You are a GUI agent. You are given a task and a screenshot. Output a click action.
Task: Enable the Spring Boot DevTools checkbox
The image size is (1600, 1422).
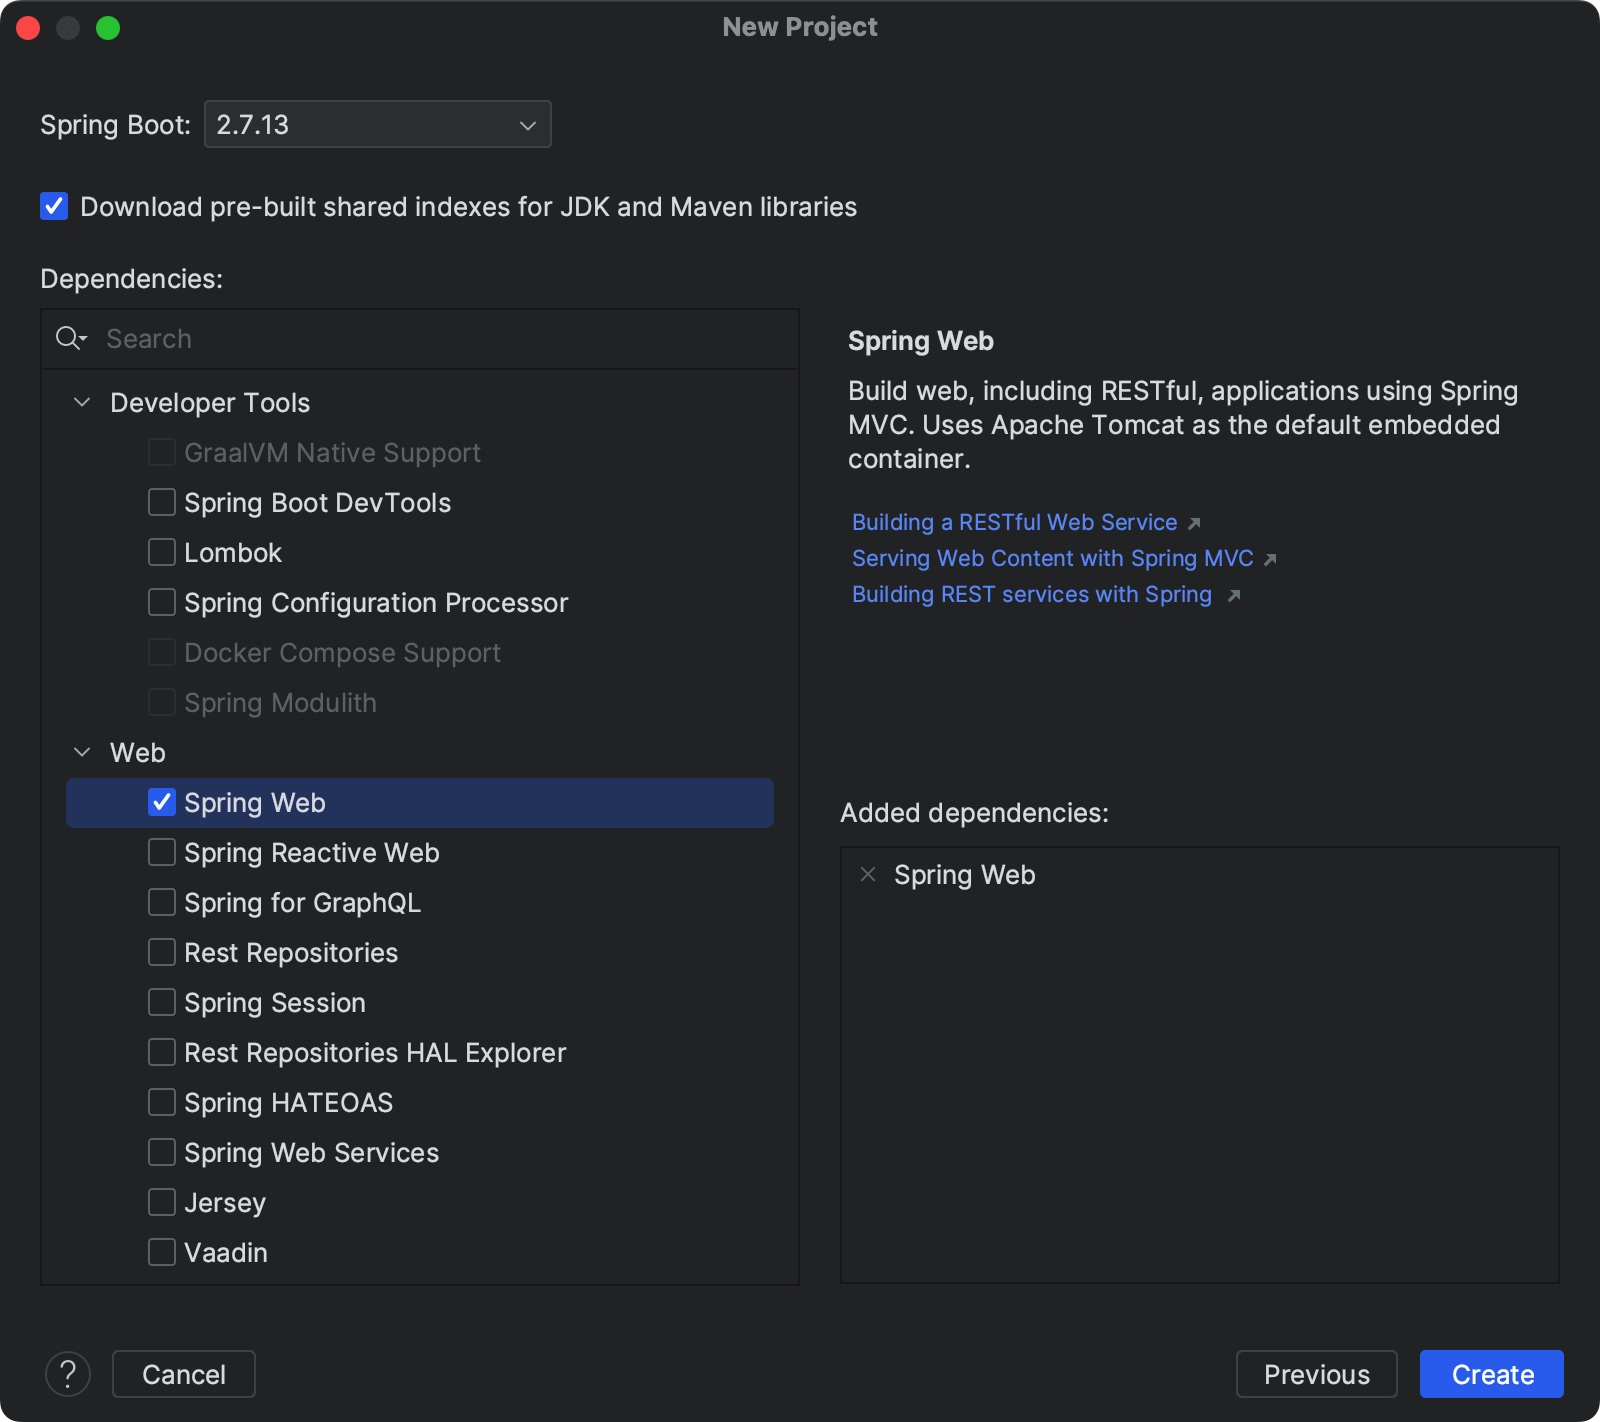[162, 502]
